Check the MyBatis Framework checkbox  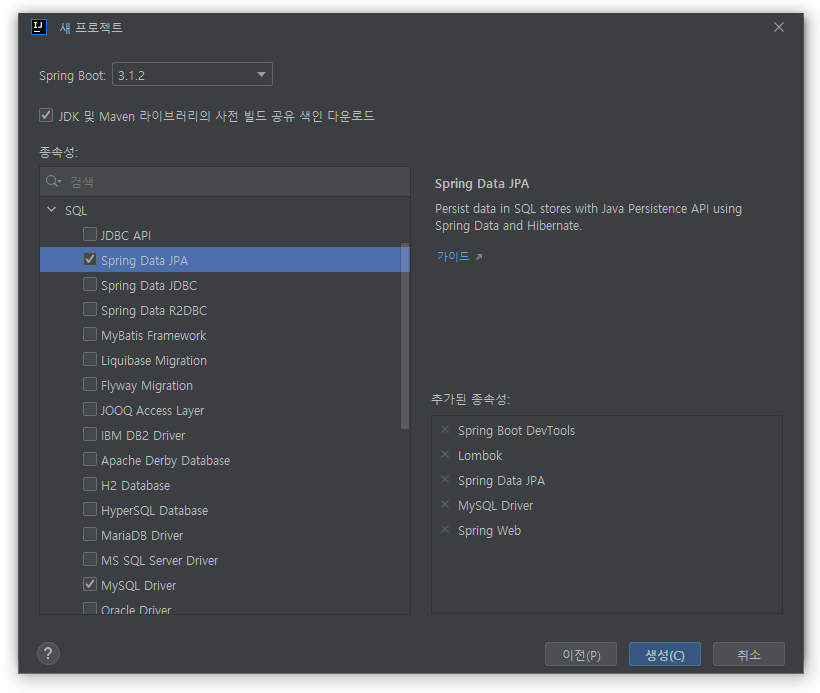(x=90, y=334)
